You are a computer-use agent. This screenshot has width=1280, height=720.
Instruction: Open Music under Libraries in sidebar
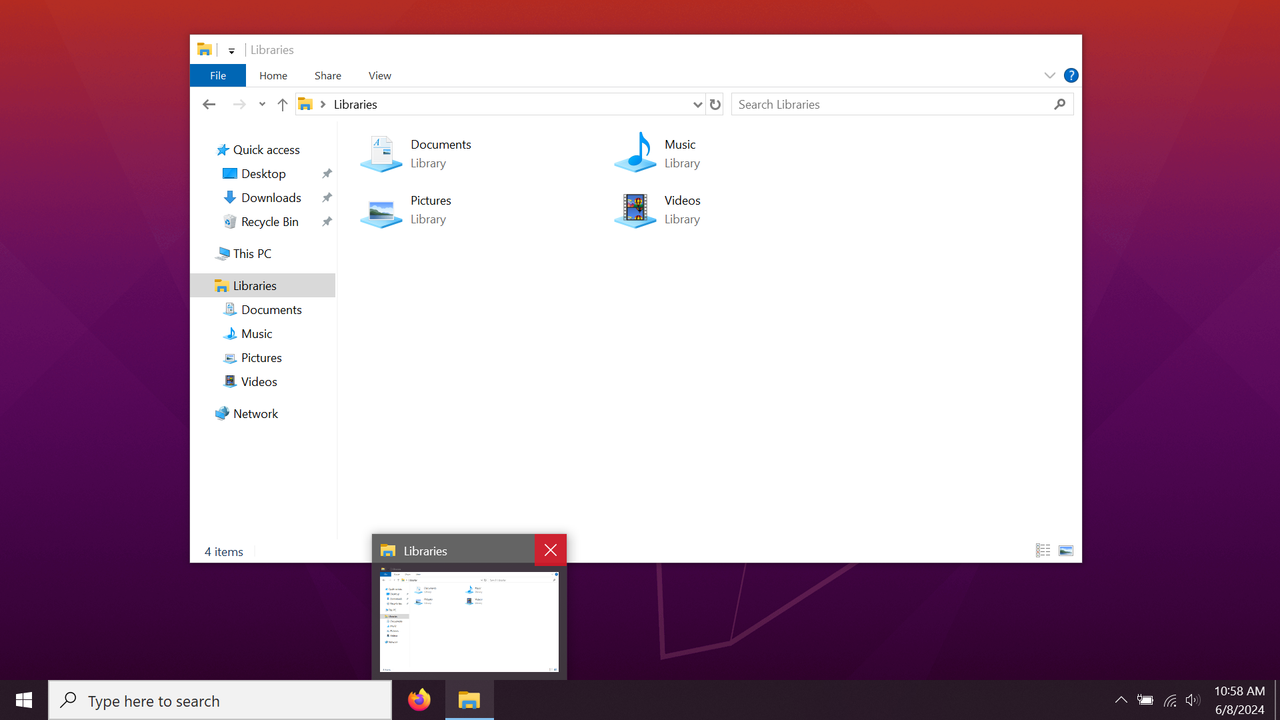click(x=256, y=334)
